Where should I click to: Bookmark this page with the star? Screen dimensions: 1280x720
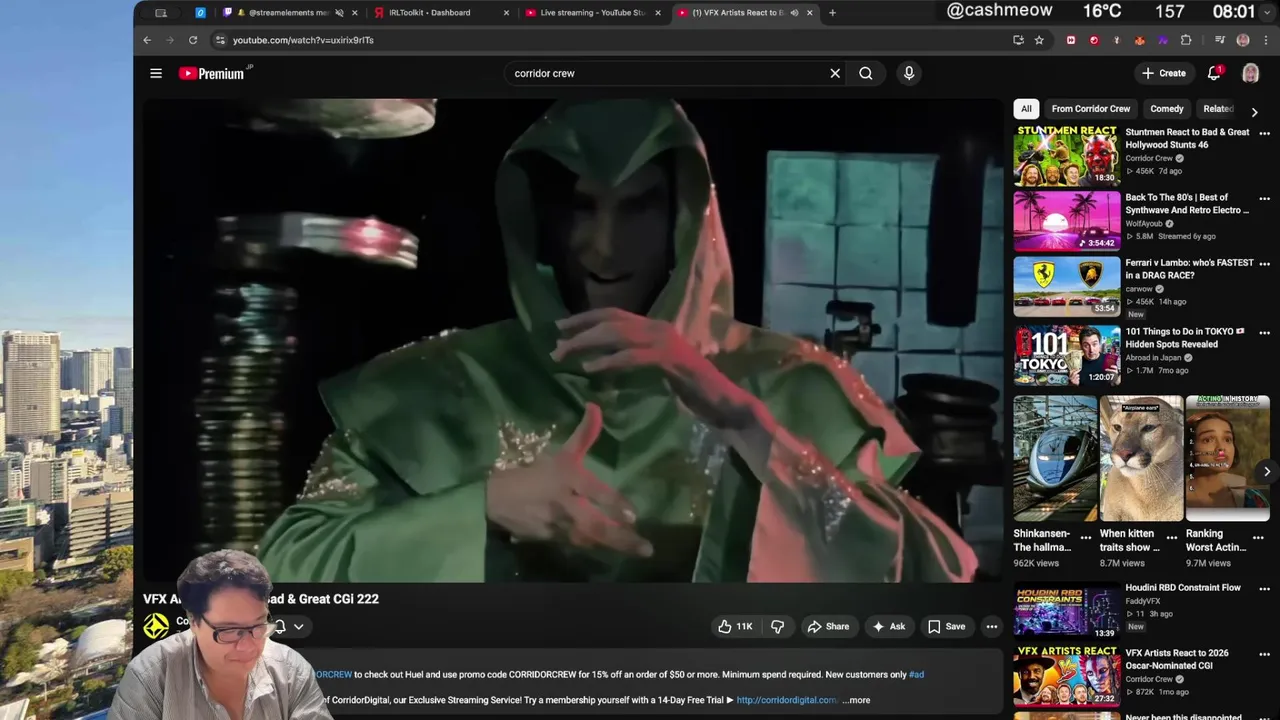coord(1039,40)
